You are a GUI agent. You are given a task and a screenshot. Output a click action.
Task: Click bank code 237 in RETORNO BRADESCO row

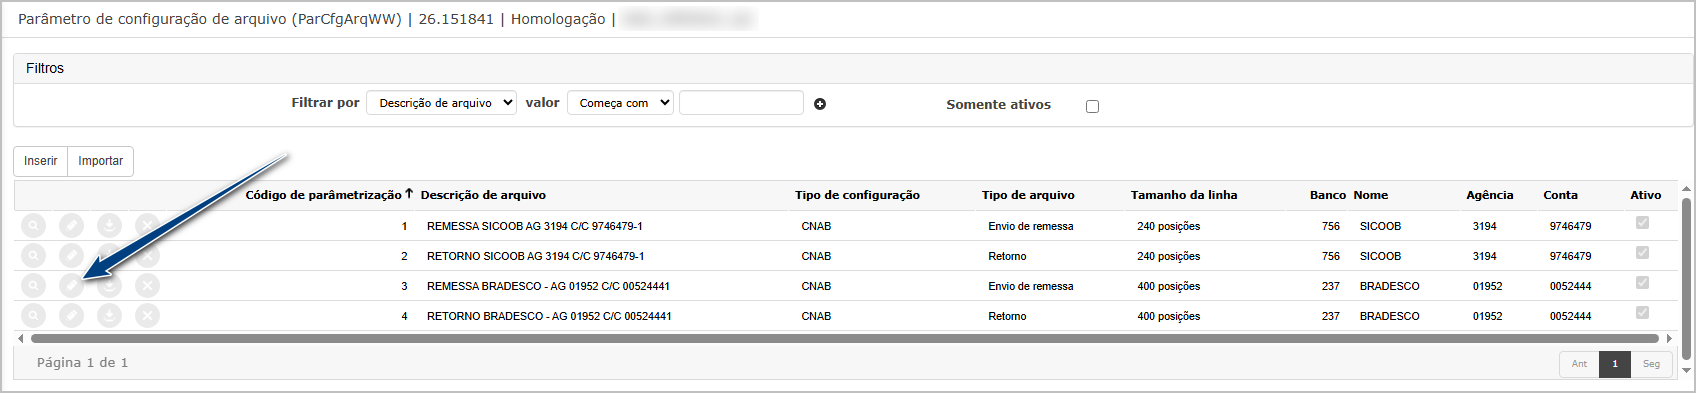(x=1331, y=316)
